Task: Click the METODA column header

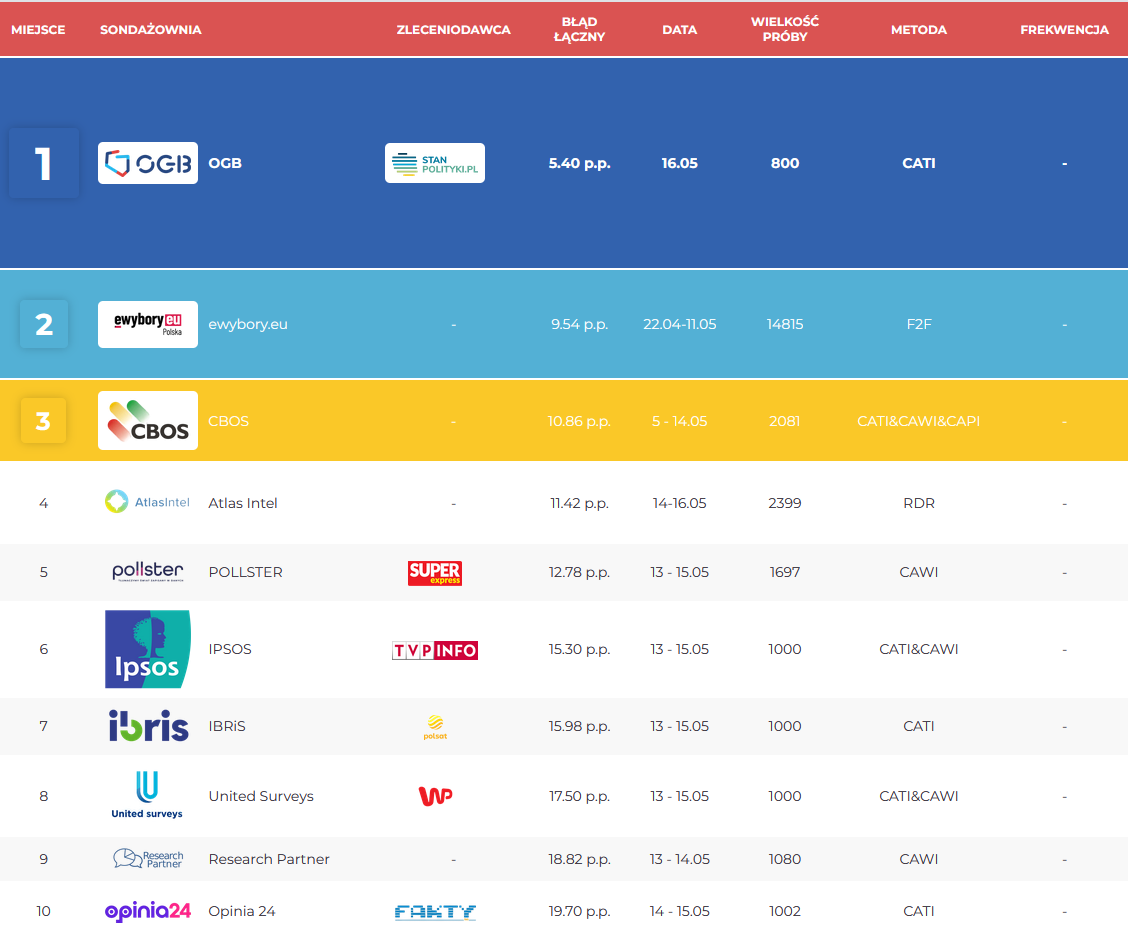Action: pyautogui.click(x=919, y=30)
